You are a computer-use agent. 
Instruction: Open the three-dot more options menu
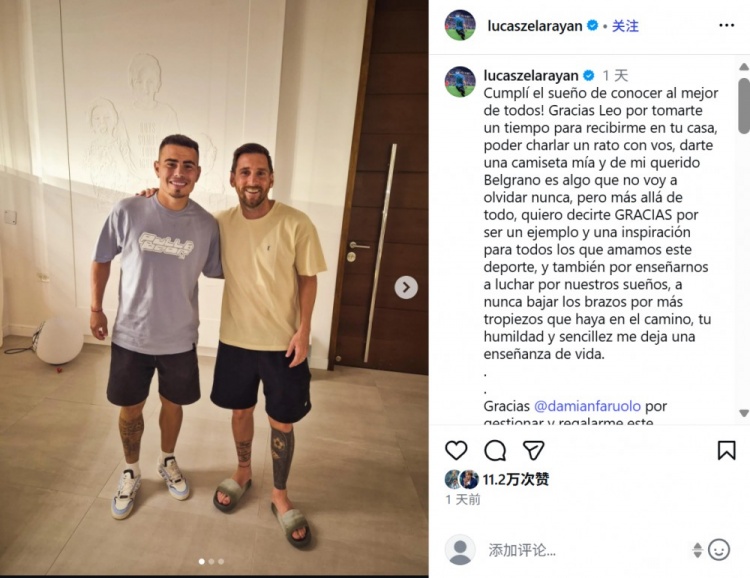[x=726, y=25]
